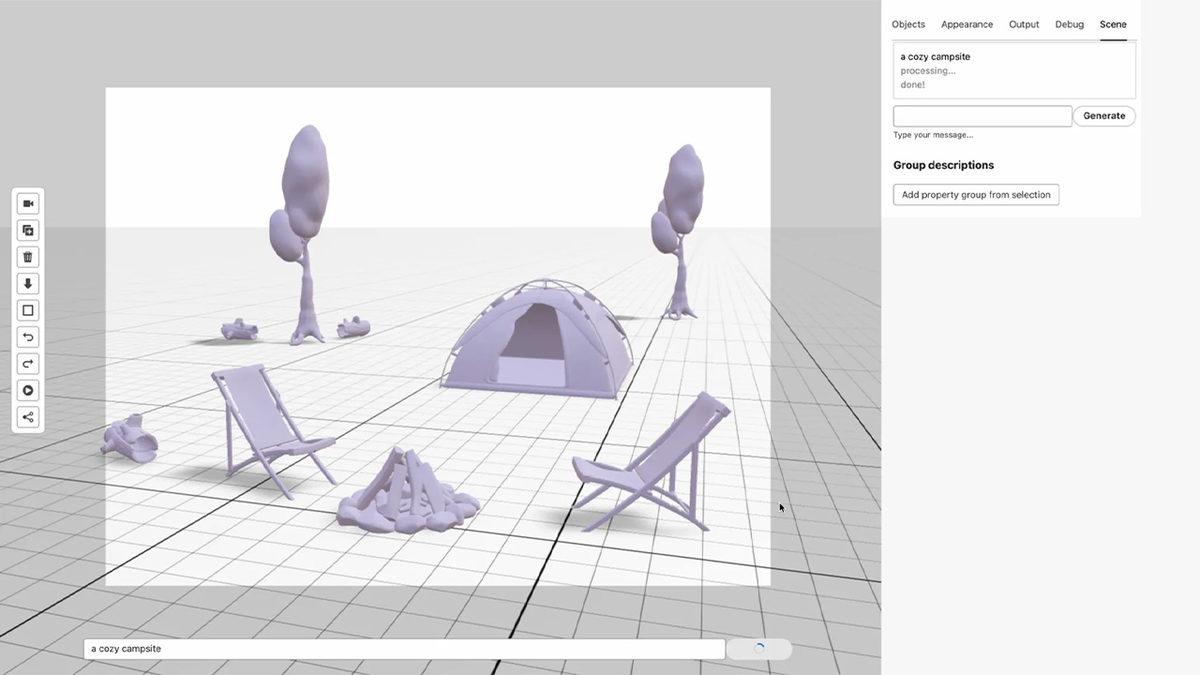
Task: Click the download arrow icon
Action: click(27, 284)
